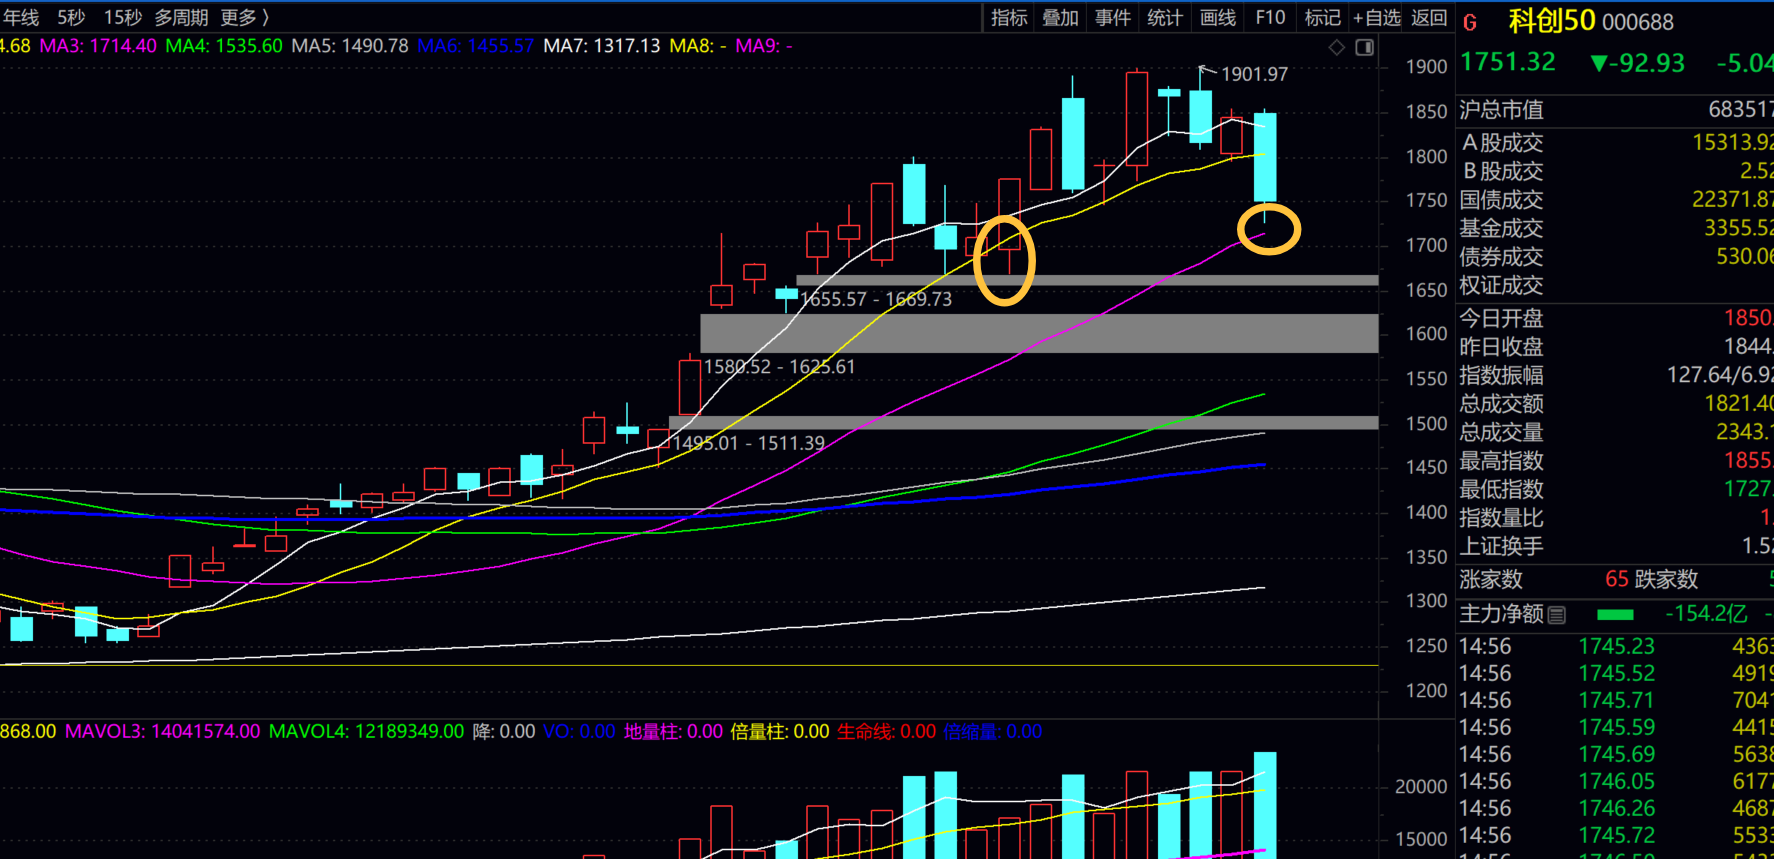Click the 科创50 index name

click(1551, 21)
